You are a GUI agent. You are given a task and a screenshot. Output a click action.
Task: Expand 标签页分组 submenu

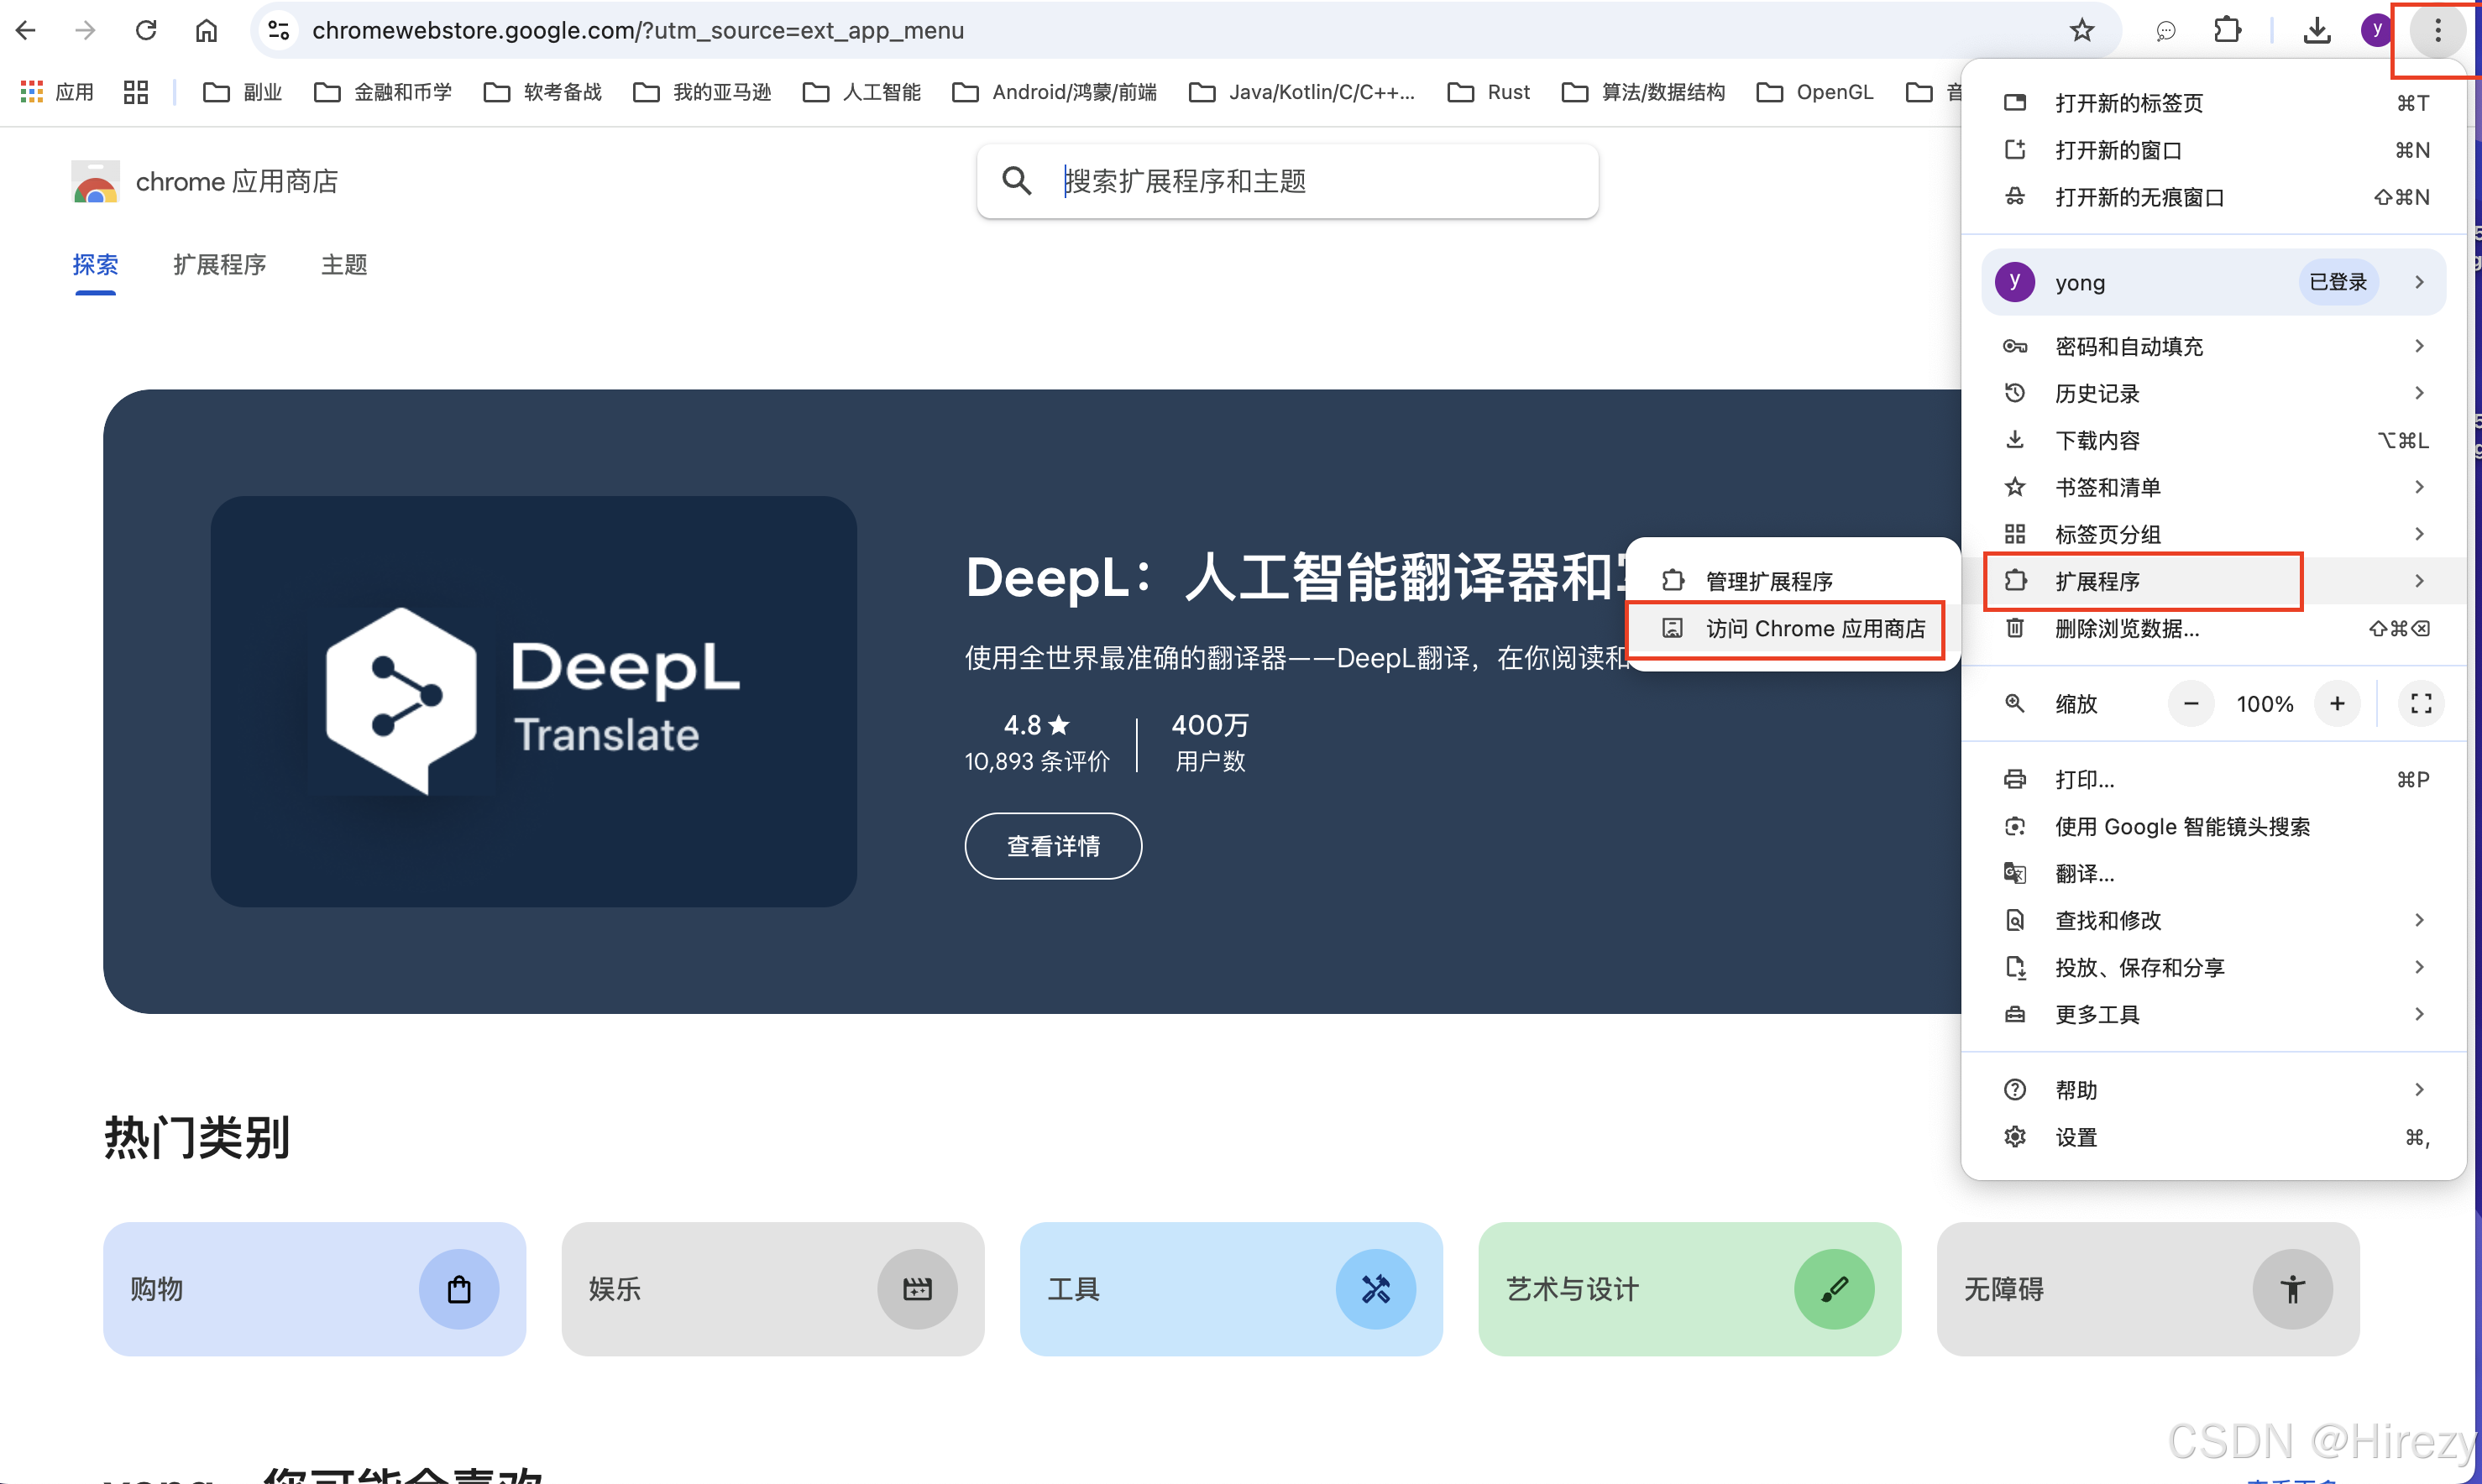point(2213,534)
